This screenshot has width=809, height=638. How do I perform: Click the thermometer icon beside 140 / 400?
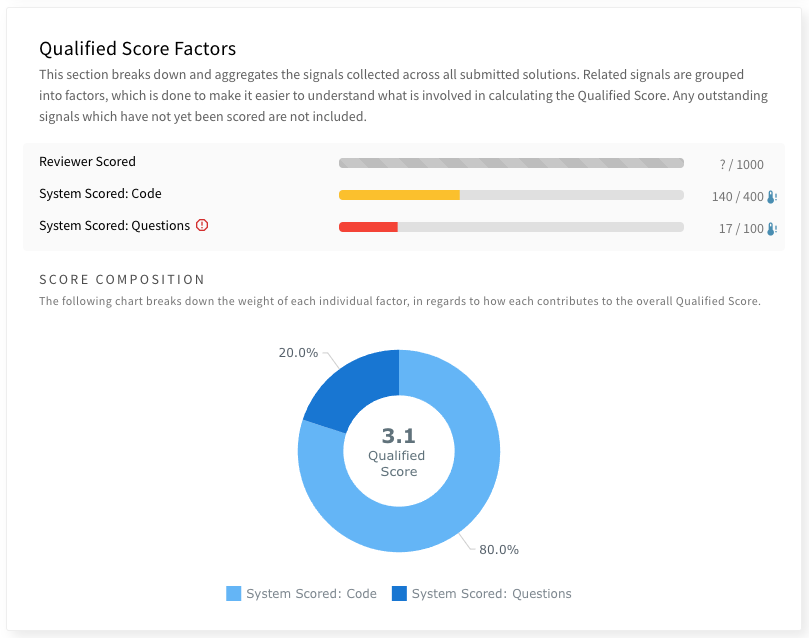[x=769, y=196]
